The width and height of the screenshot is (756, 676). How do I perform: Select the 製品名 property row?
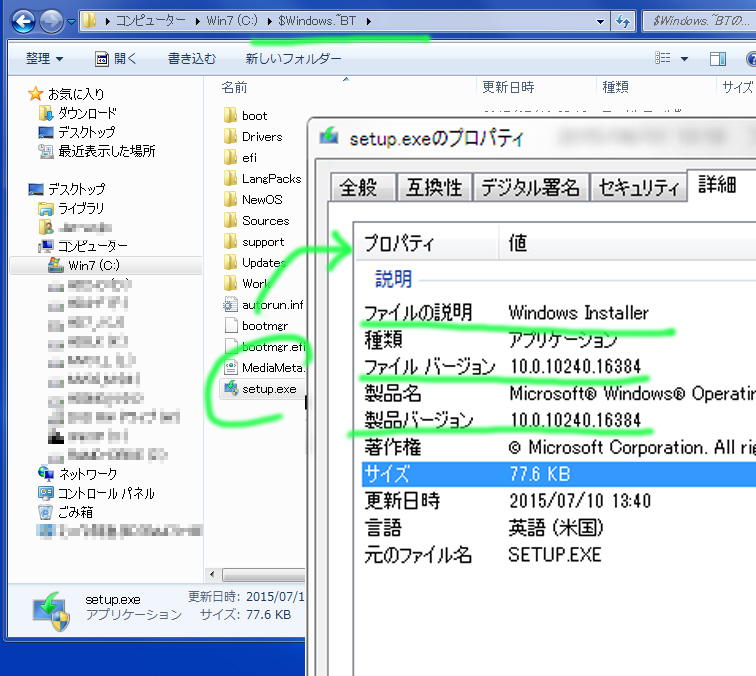[559, 393]
